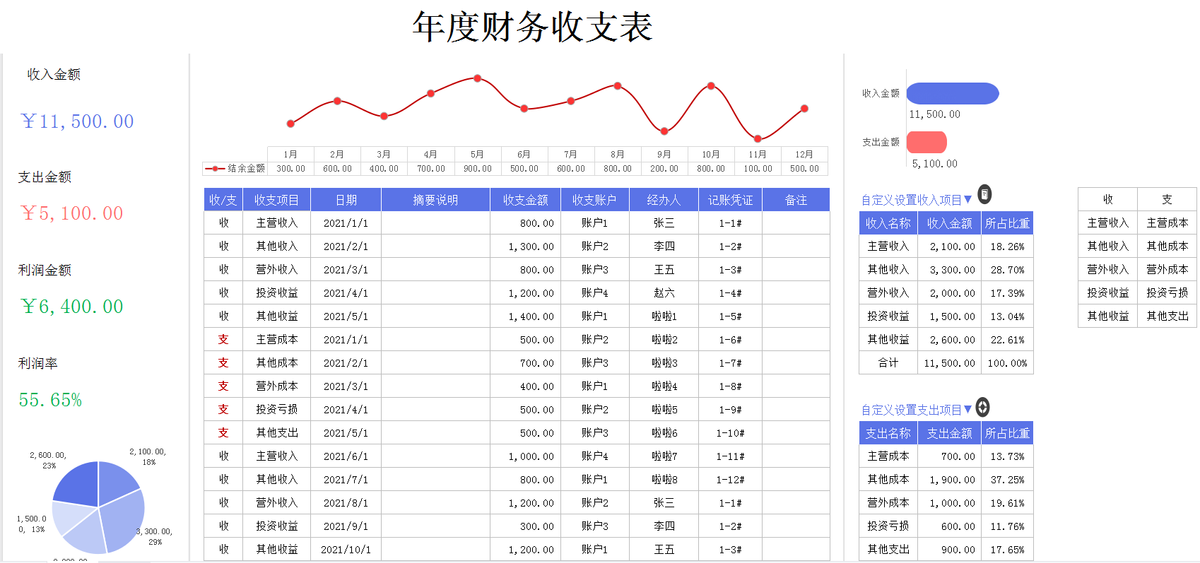Click the 日期 column header
The width and height of the screenshot is (1200, 563).
click(346, 200)
